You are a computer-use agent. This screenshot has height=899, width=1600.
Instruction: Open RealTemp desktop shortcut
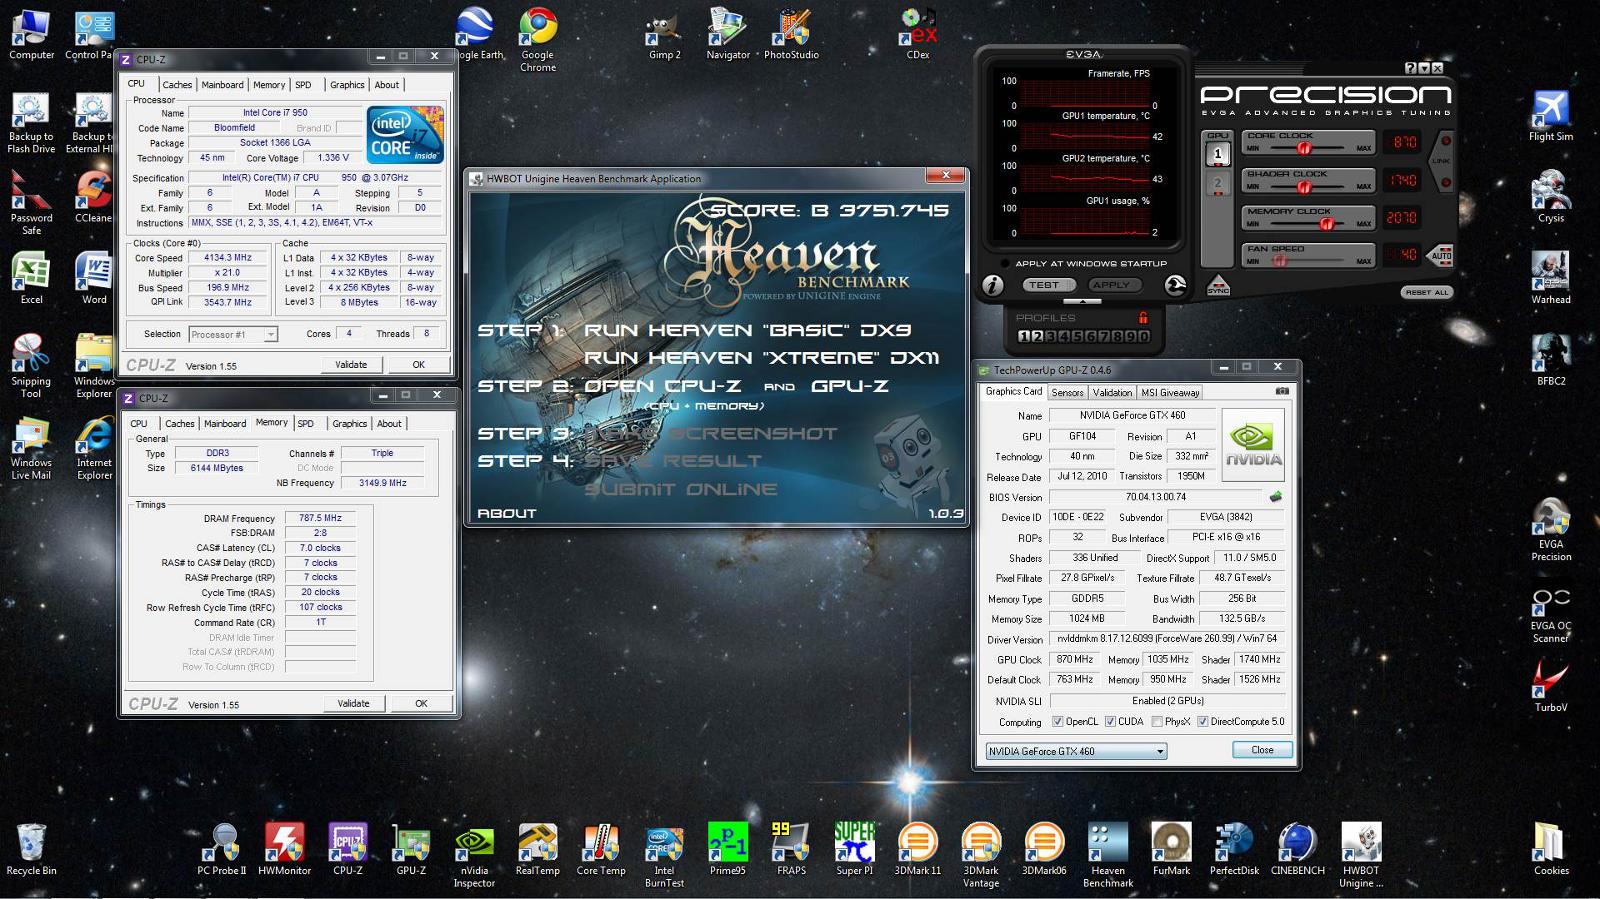point(538,849)
